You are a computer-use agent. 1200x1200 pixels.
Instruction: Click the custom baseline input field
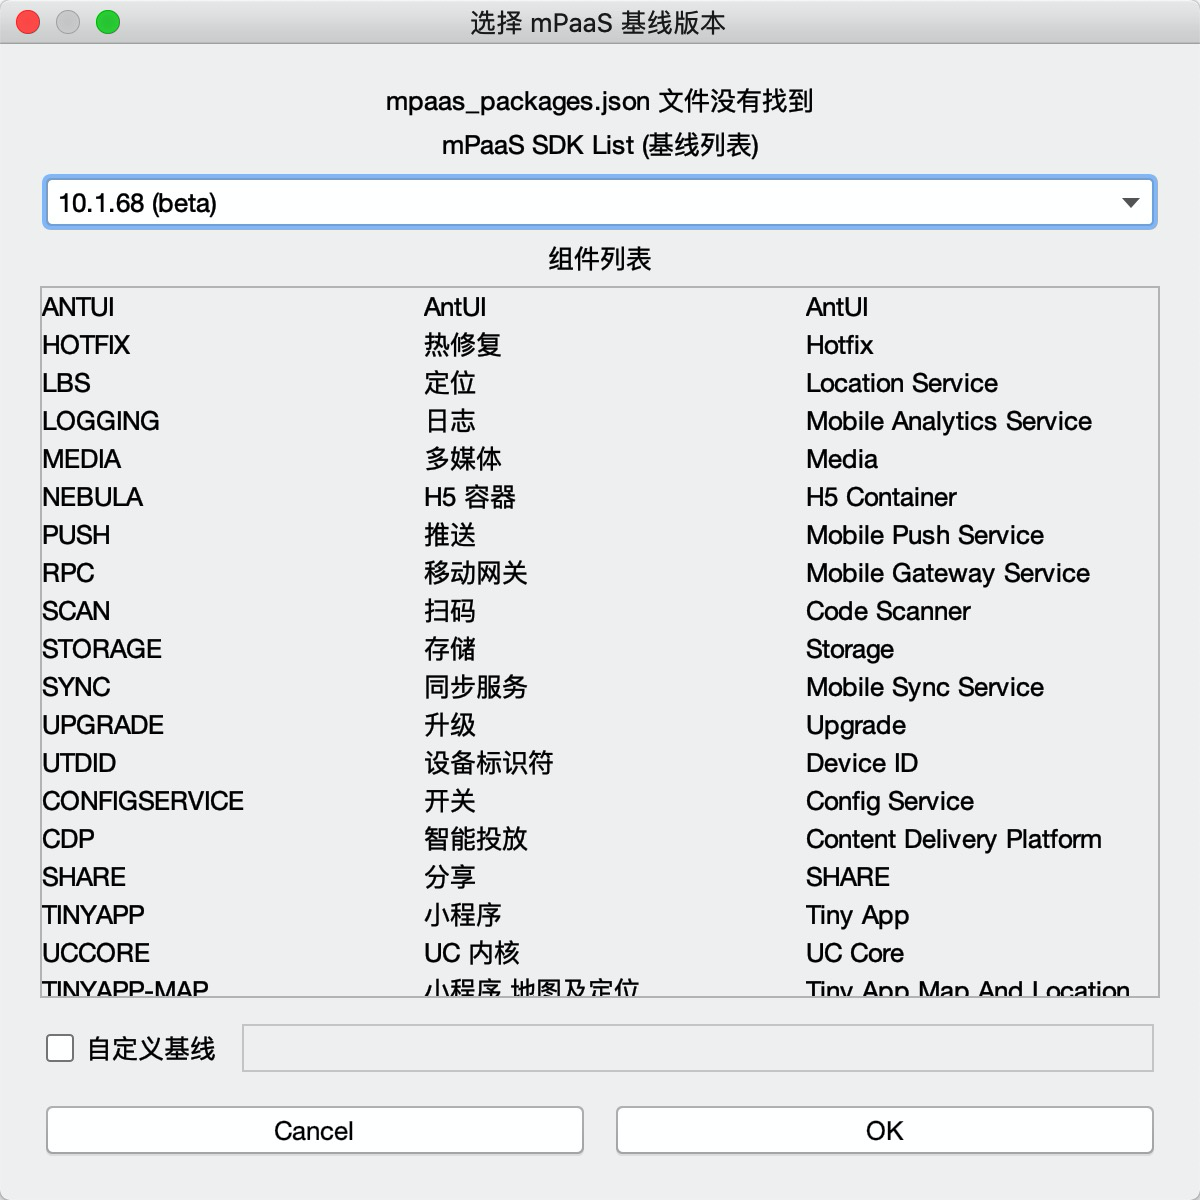click(698, 1048)
